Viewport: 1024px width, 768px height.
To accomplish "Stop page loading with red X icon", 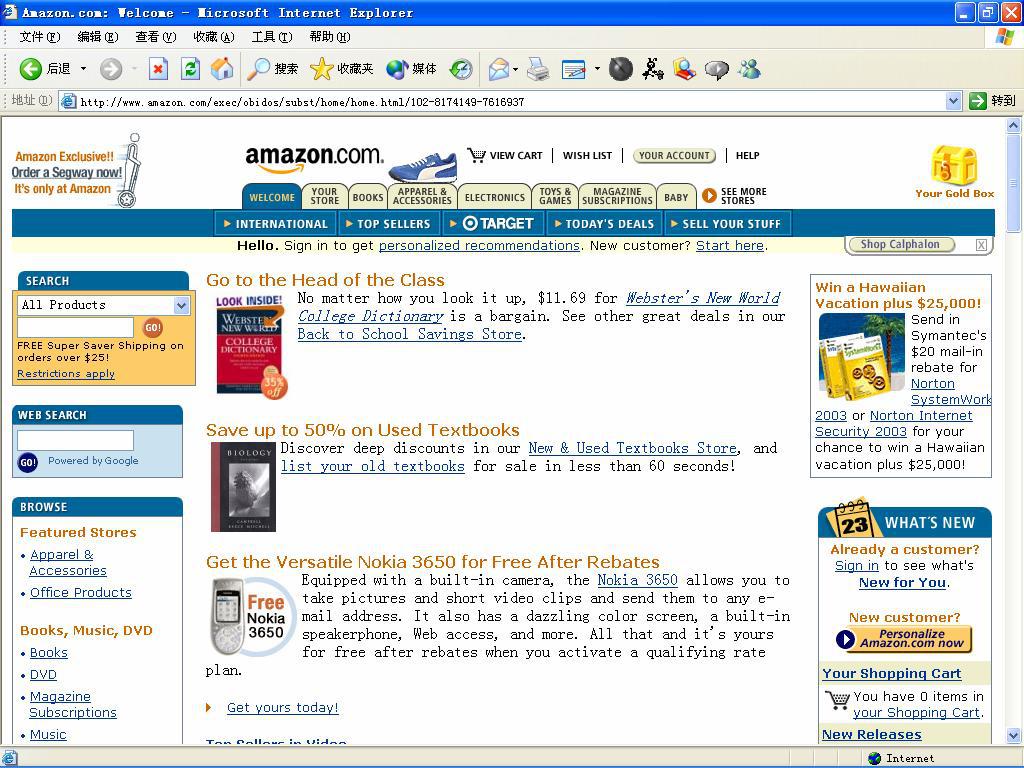I will coord(158,69).
